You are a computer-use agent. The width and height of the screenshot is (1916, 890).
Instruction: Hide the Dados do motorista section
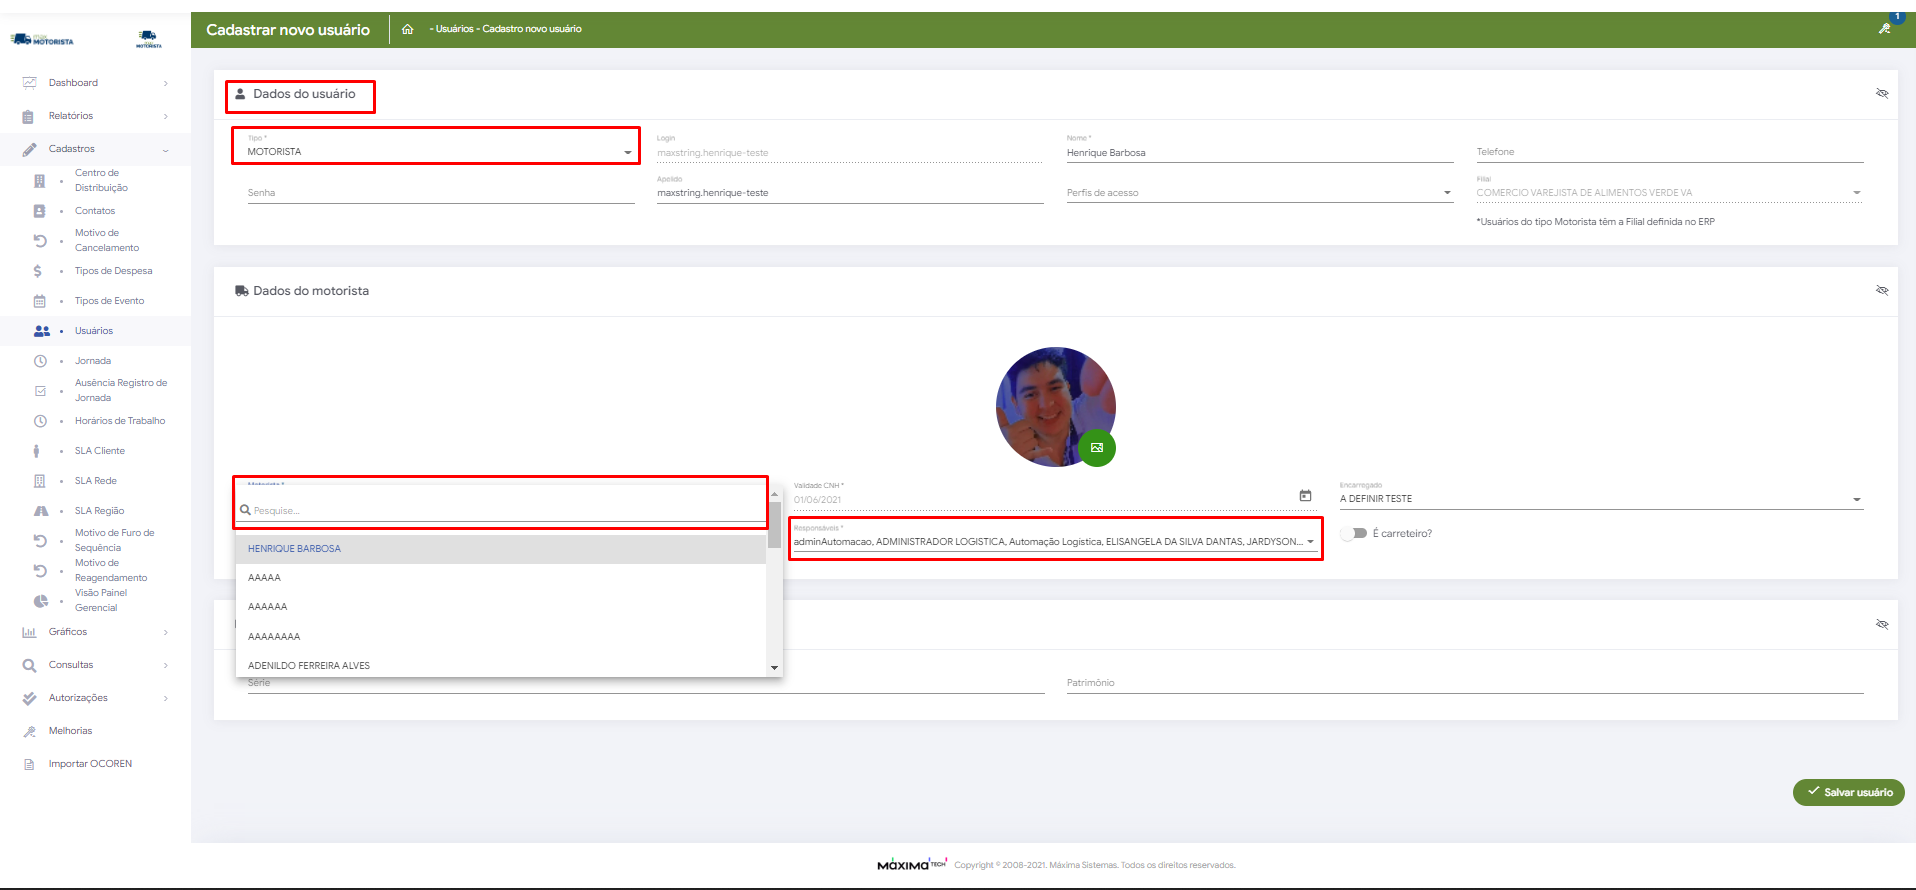click(x=1882, y=291)
